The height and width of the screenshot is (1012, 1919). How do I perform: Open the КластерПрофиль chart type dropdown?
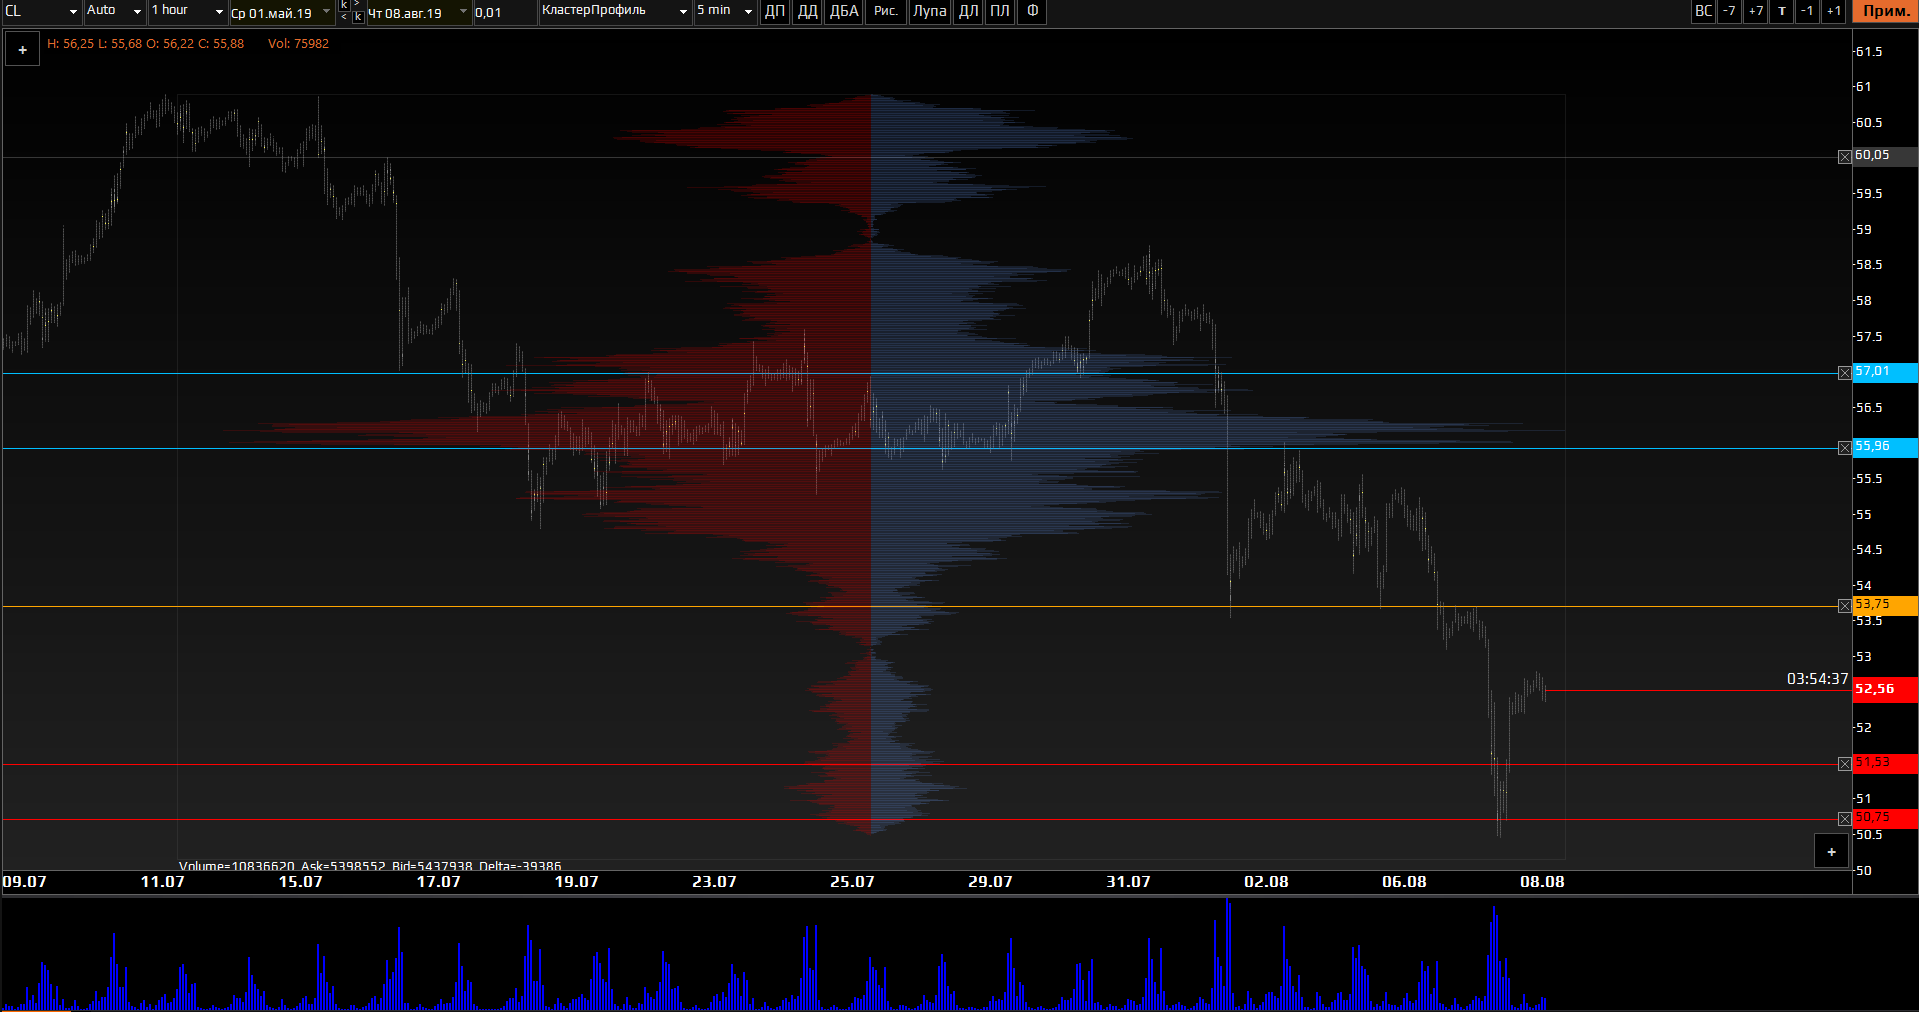click(614, 11)
